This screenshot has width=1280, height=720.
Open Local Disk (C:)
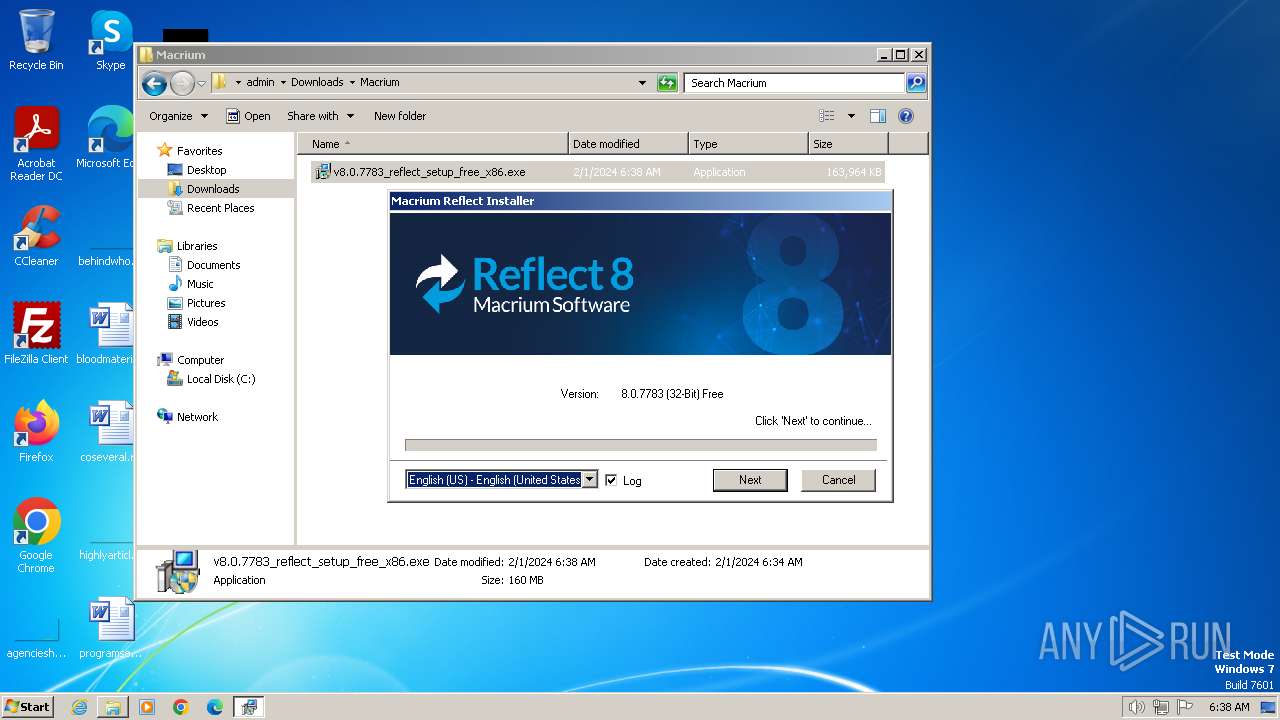tap(221, 379)
